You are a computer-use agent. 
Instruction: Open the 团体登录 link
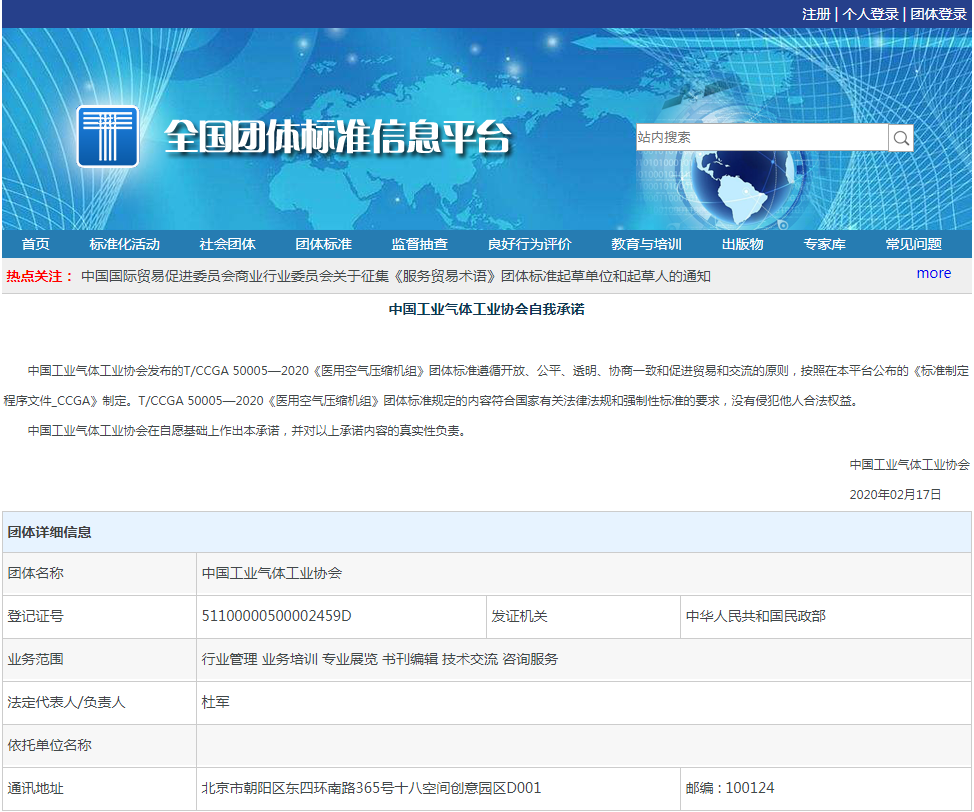pos(938,14)
